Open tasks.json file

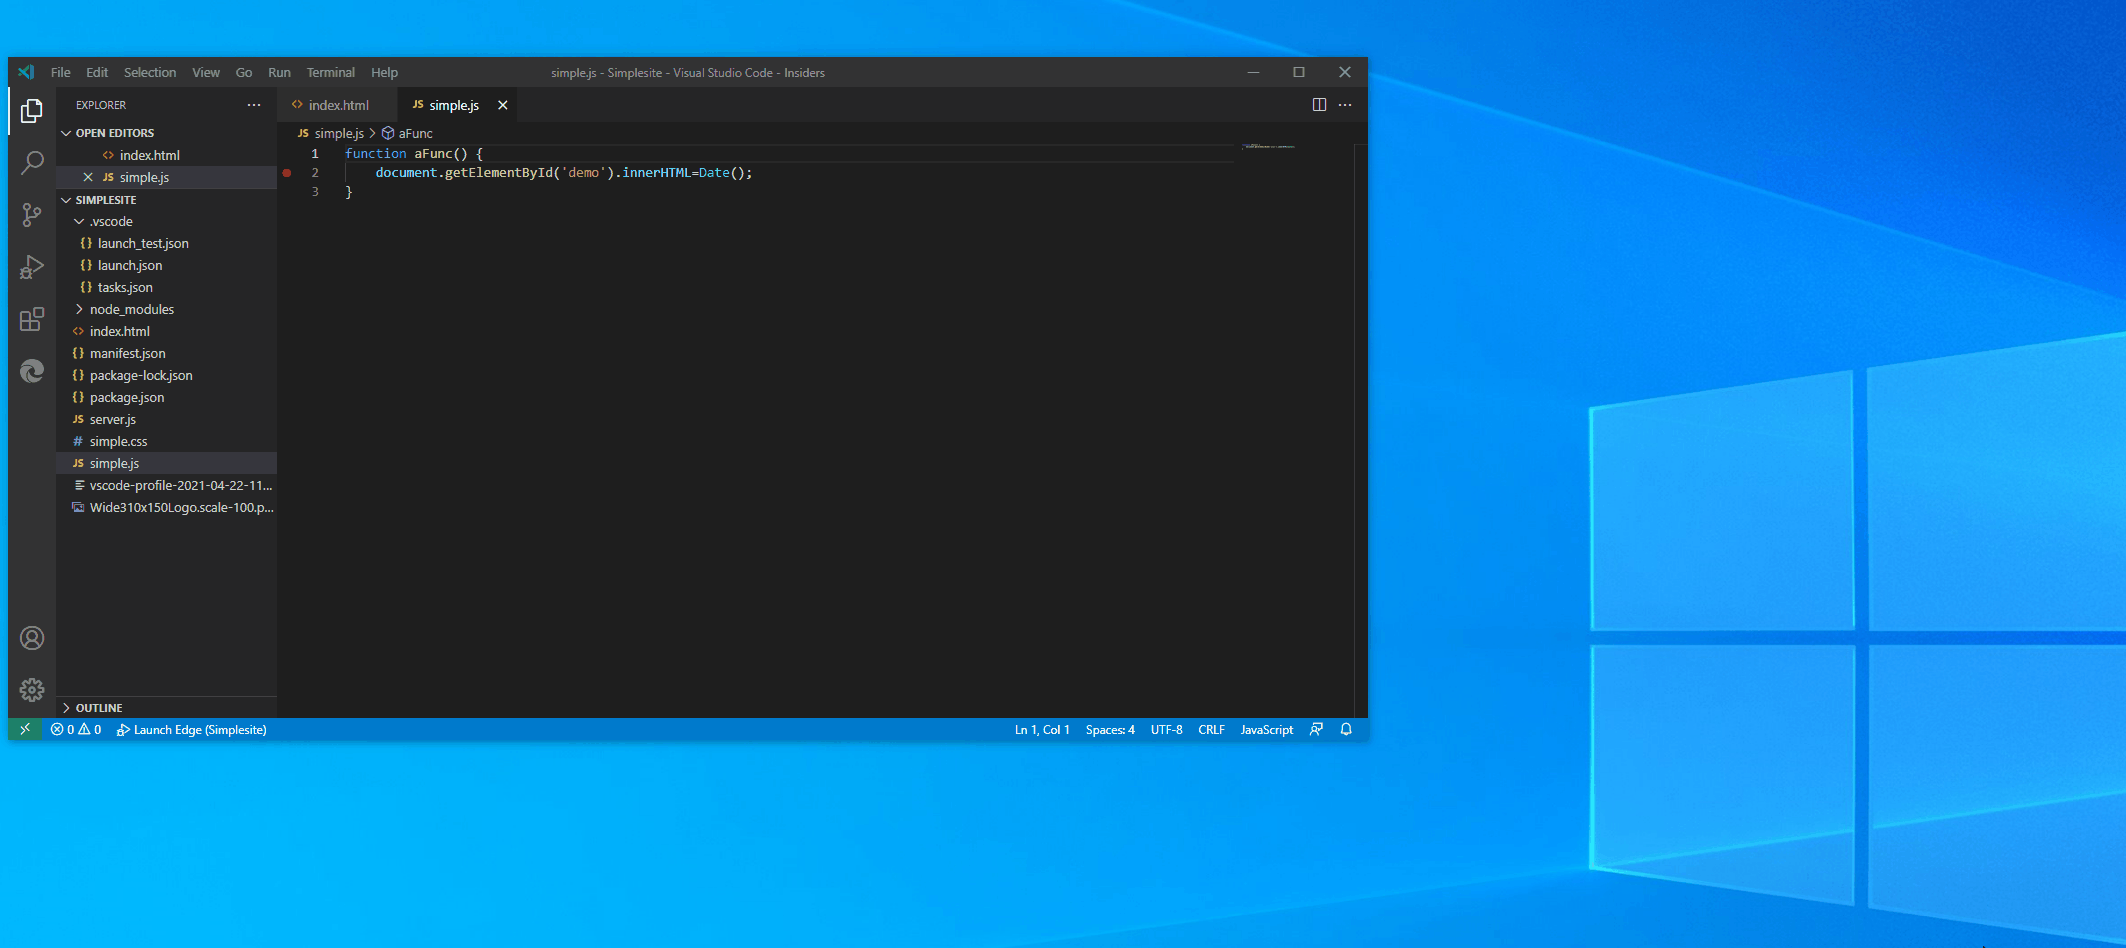[166, 287]
